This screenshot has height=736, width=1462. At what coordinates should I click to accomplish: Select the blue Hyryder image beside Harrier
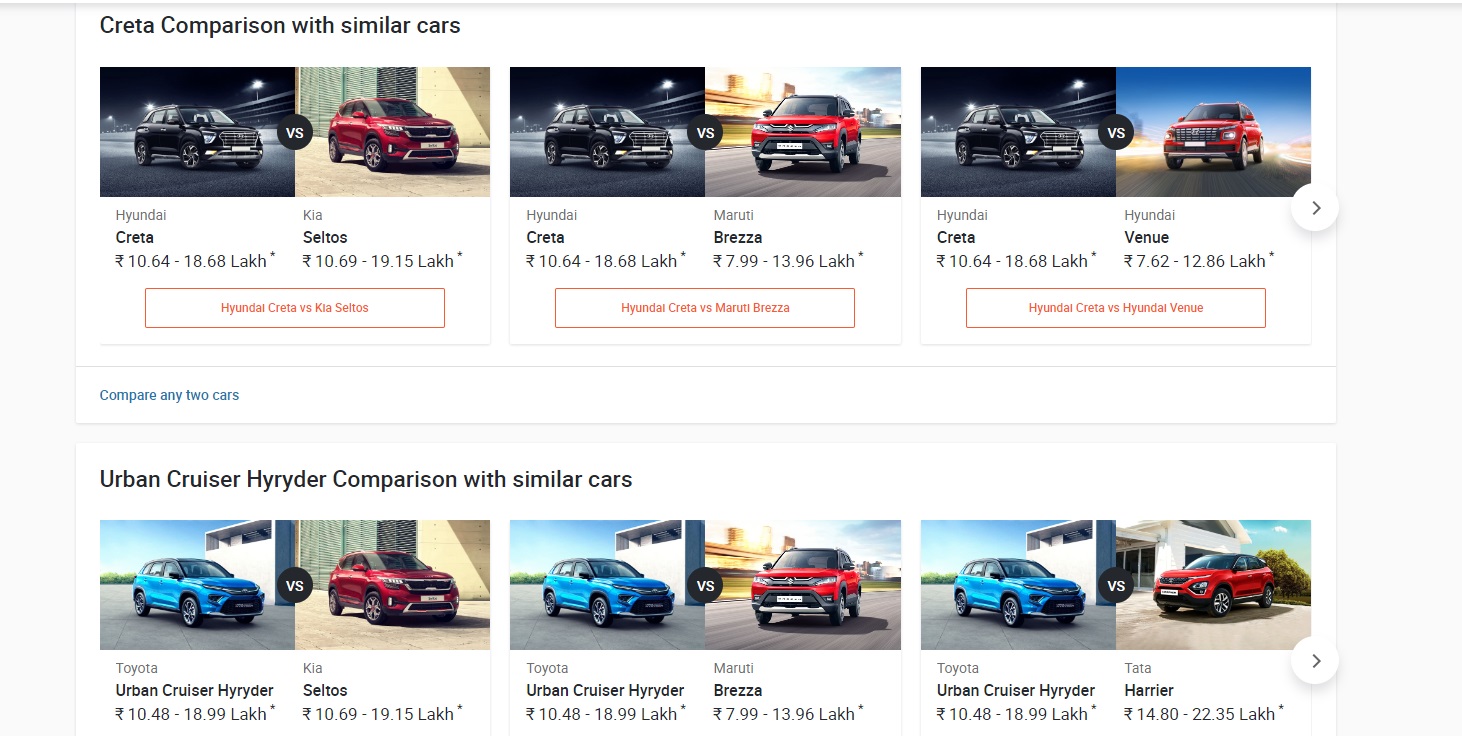click(1018, 585)
